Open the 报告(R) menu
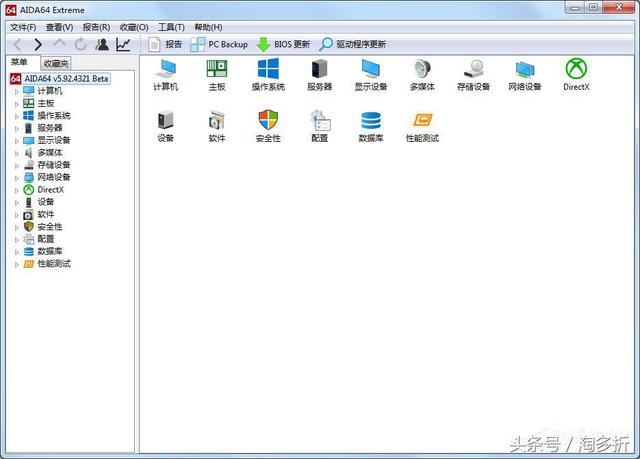 click(96, 27)
